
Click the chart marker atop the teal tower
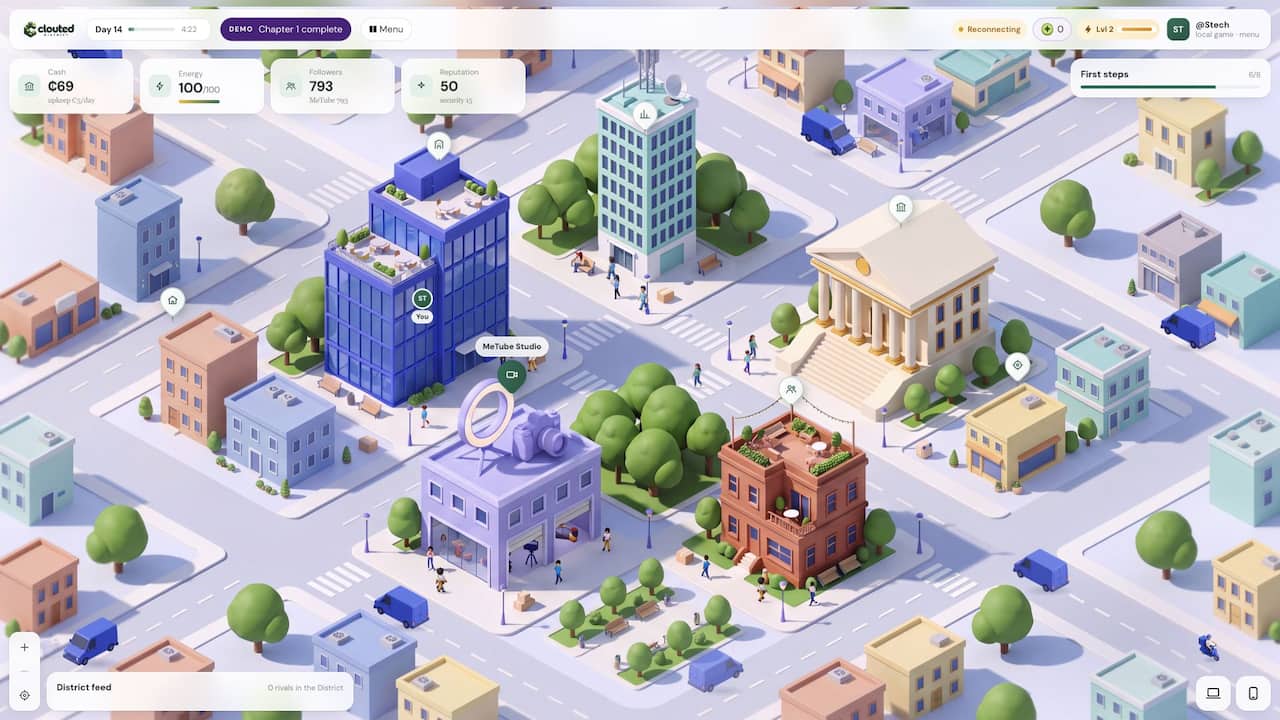click(x=645, y=113)
